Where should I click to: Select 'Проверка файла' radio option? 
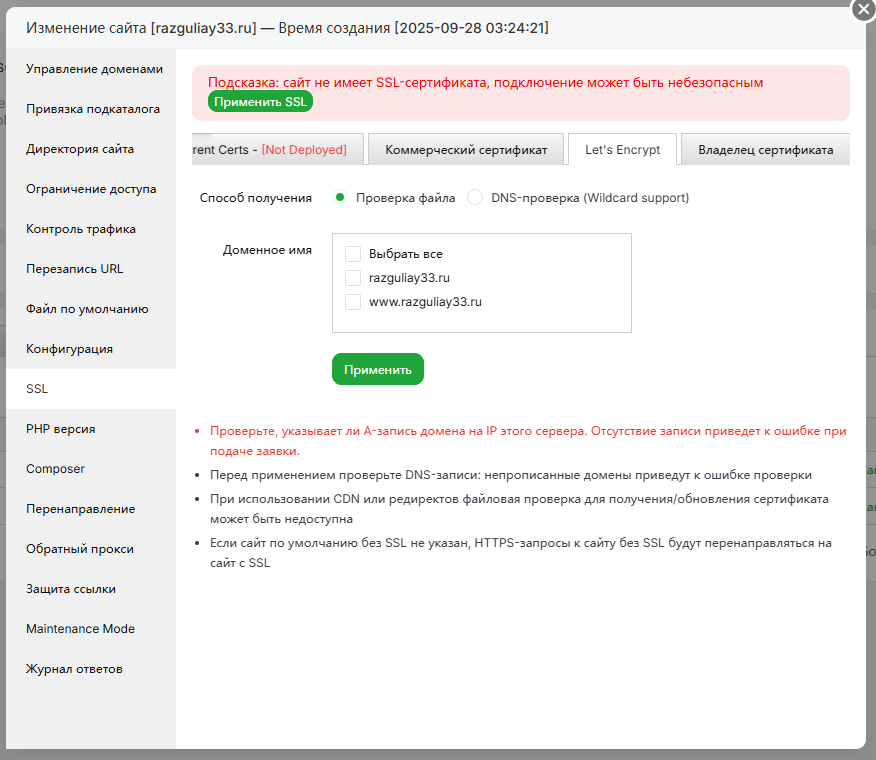[x=340, y=198]
